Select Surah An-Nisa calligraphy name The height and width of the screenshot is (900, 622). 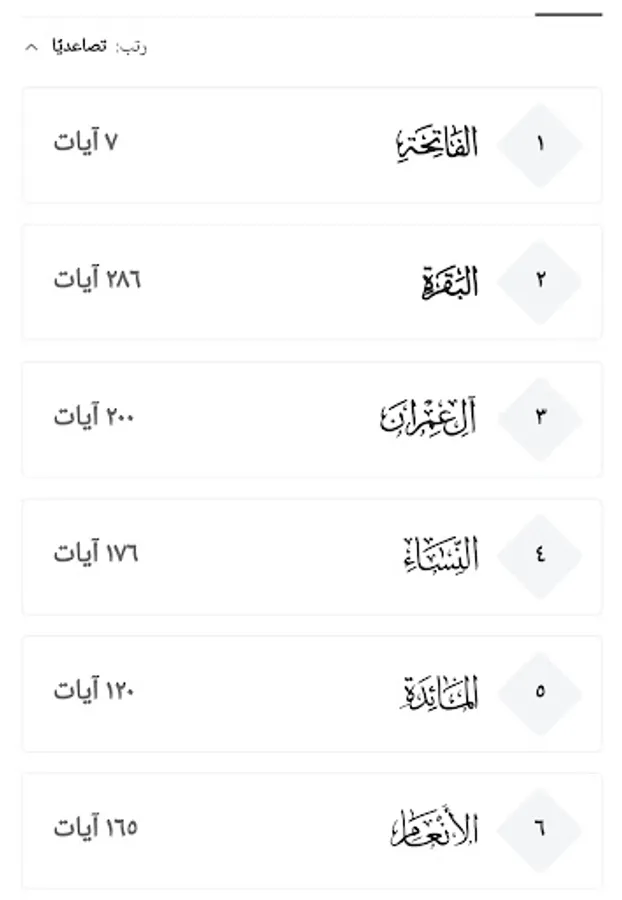pyautogui.click(x=439, y=556)
